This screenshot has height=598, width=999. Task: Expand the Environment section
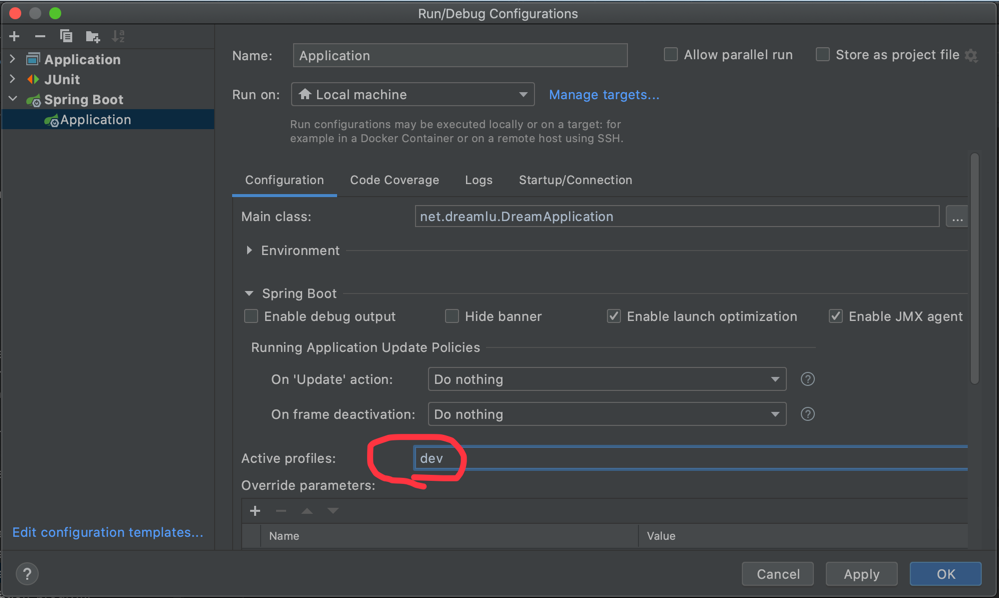(x=249, y=250)
